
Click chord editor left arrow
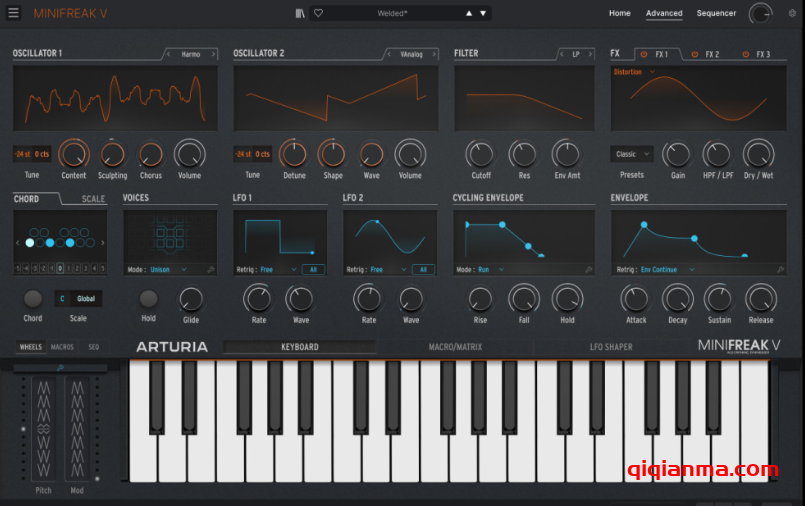[x=17, y=243]
